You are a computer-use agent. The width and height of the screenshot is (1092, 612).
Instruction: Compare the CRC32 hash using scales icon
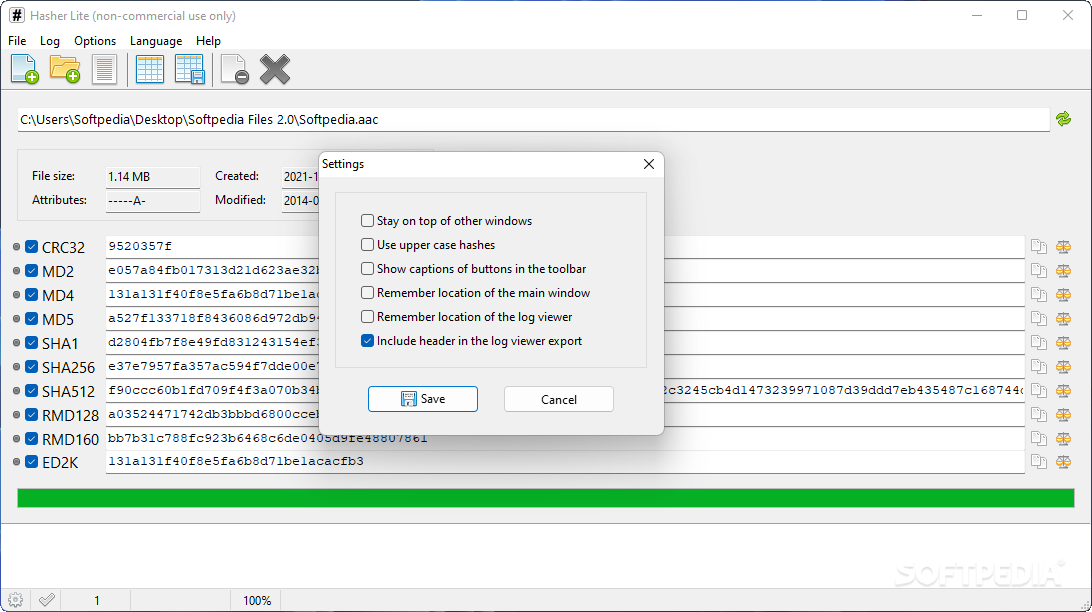1063,246
